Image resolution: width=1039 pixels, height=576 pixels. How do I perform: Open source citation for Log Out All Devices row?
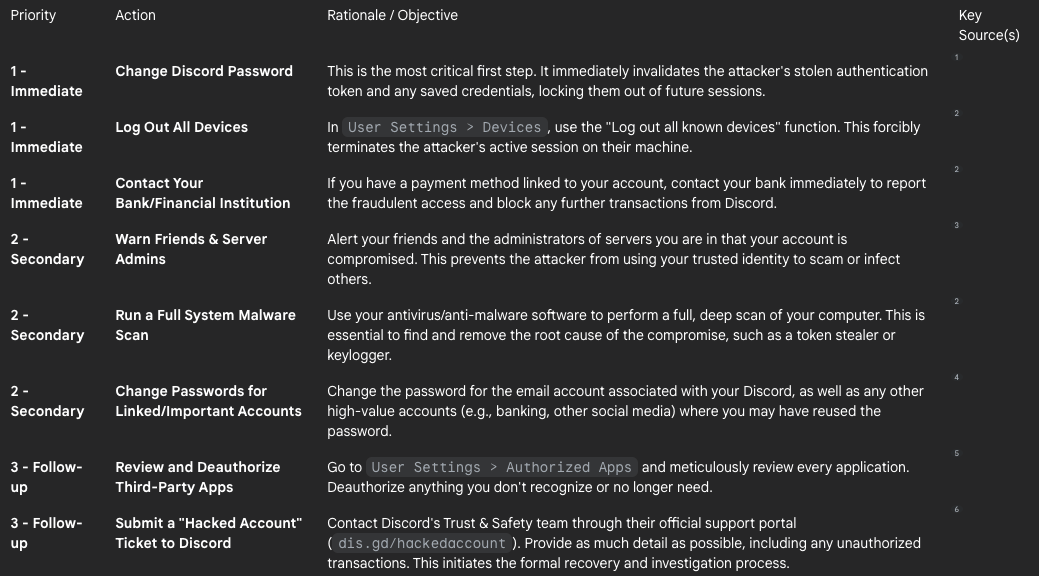tap(957, 114)
